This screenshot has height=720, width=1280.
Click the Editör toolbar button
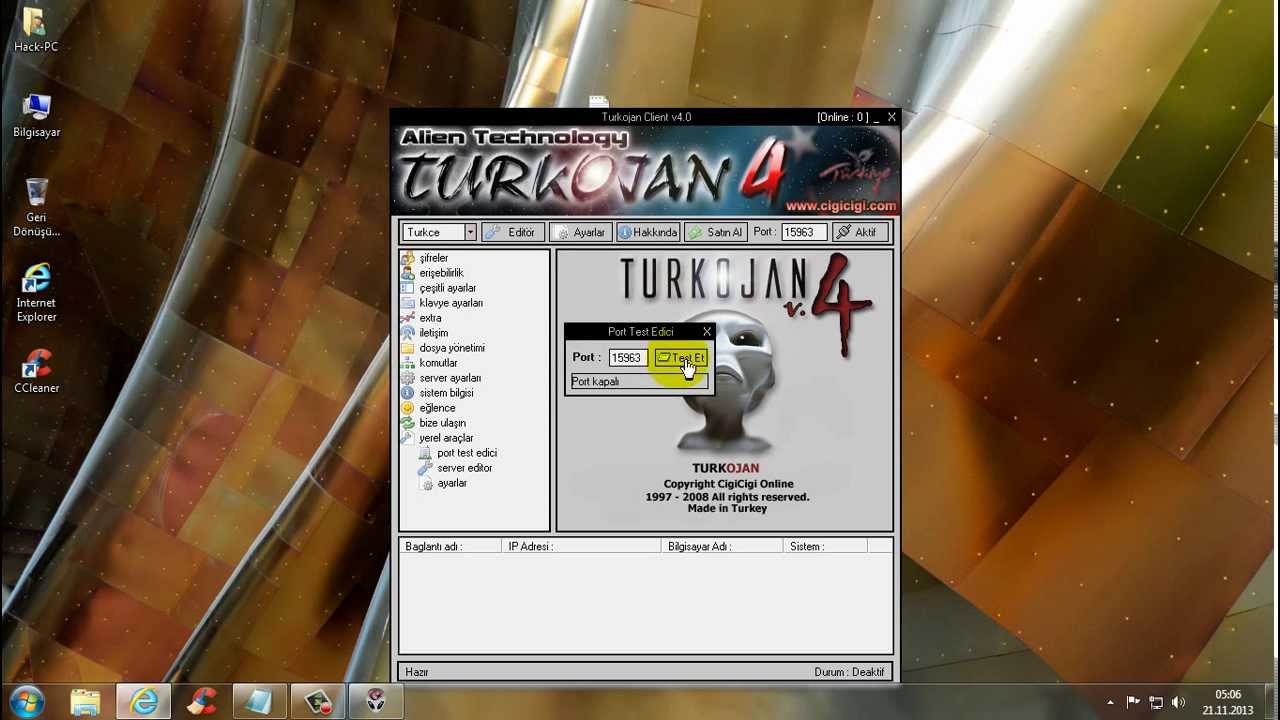[x=512, y=232]
